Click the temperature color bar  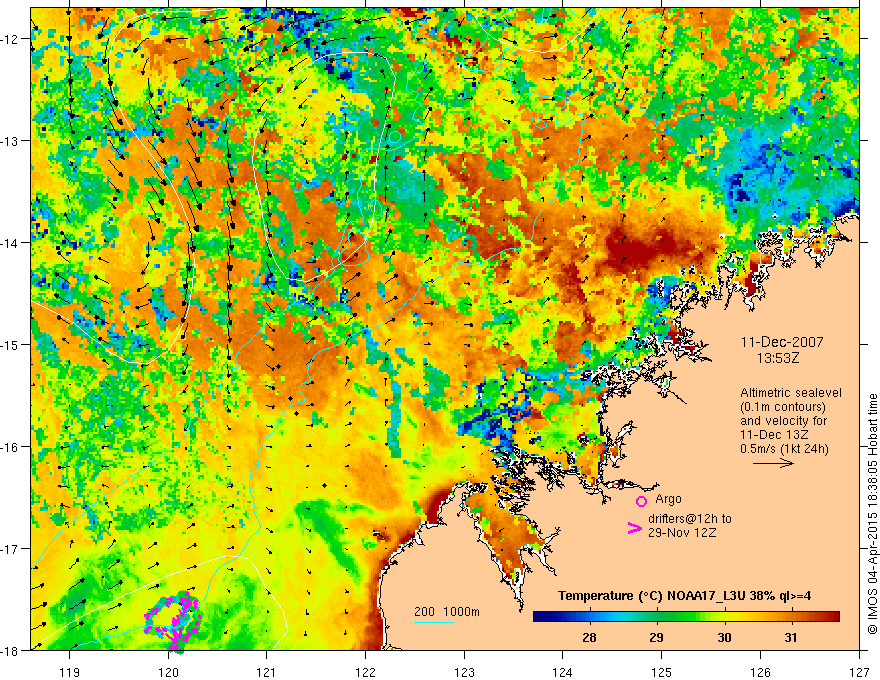(x=686, y=617)
